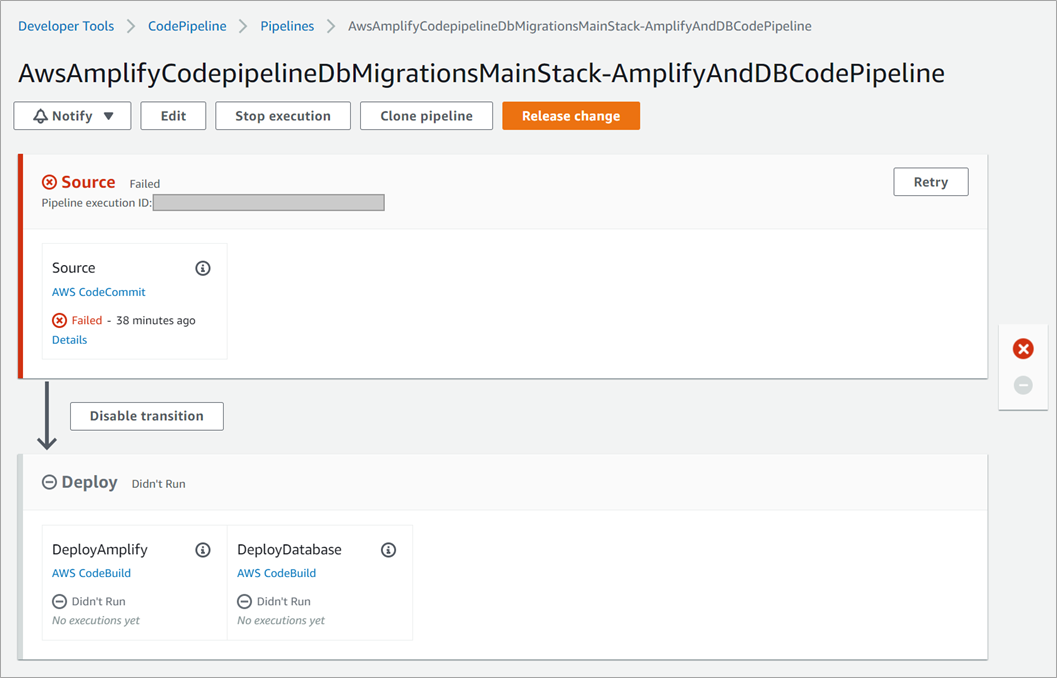Image resolution: width=1057 pixels, height=678 pixels.
Task: Click the DeployDatabase action title
Action: coord(289,549)
